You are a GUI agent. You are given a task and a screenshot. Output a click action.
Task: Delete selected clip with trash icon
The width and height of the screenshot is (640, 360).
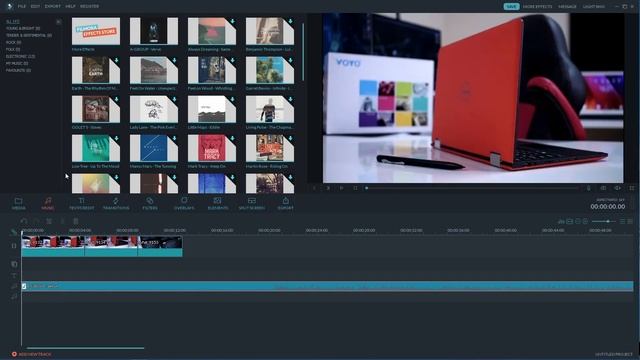(x=76, y=221)
